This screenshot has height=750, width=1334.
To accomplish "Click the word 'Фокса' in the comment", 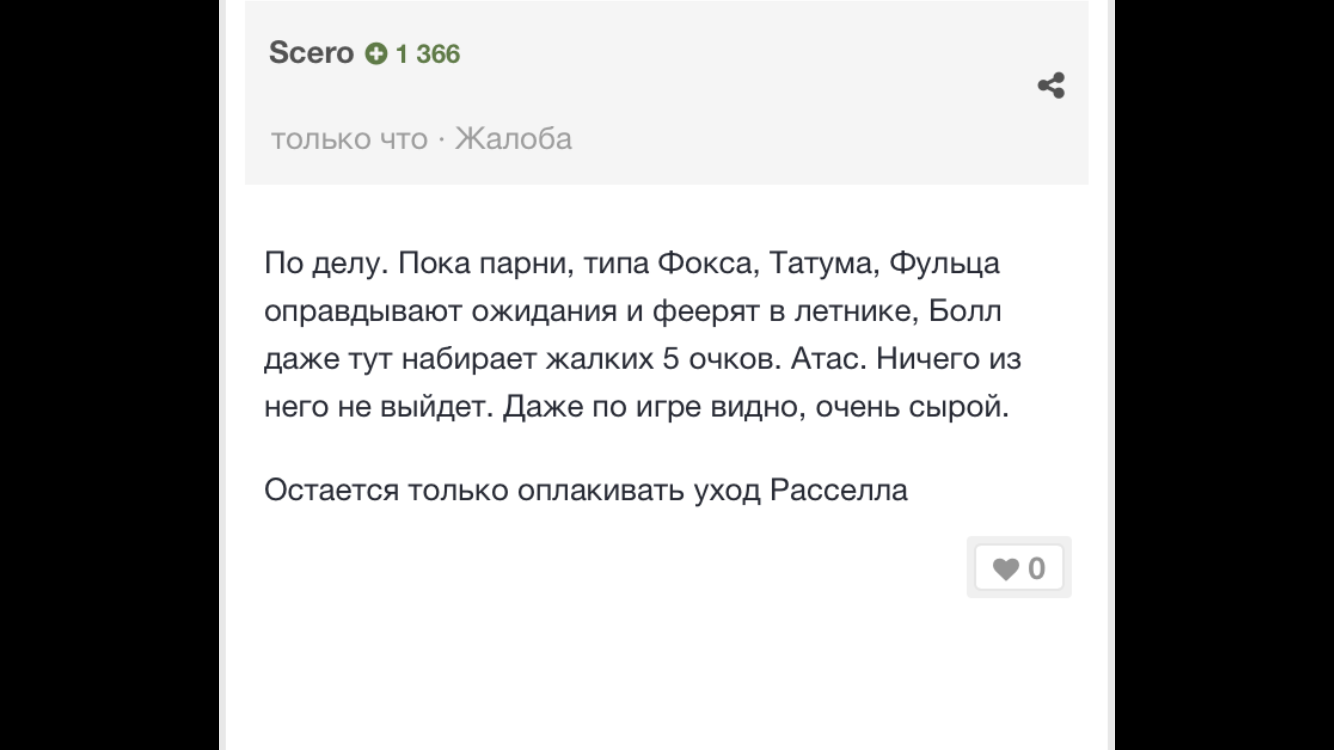I will pos(703,264).
